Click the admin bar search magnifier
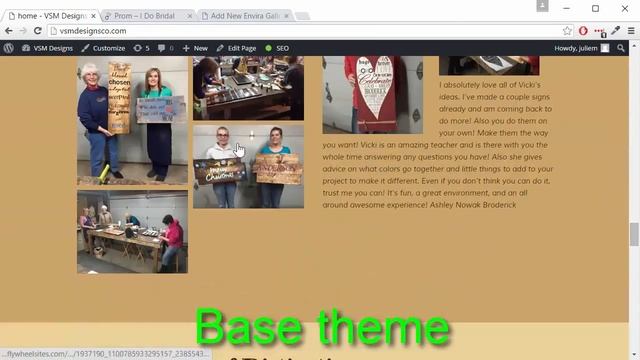 621,48
